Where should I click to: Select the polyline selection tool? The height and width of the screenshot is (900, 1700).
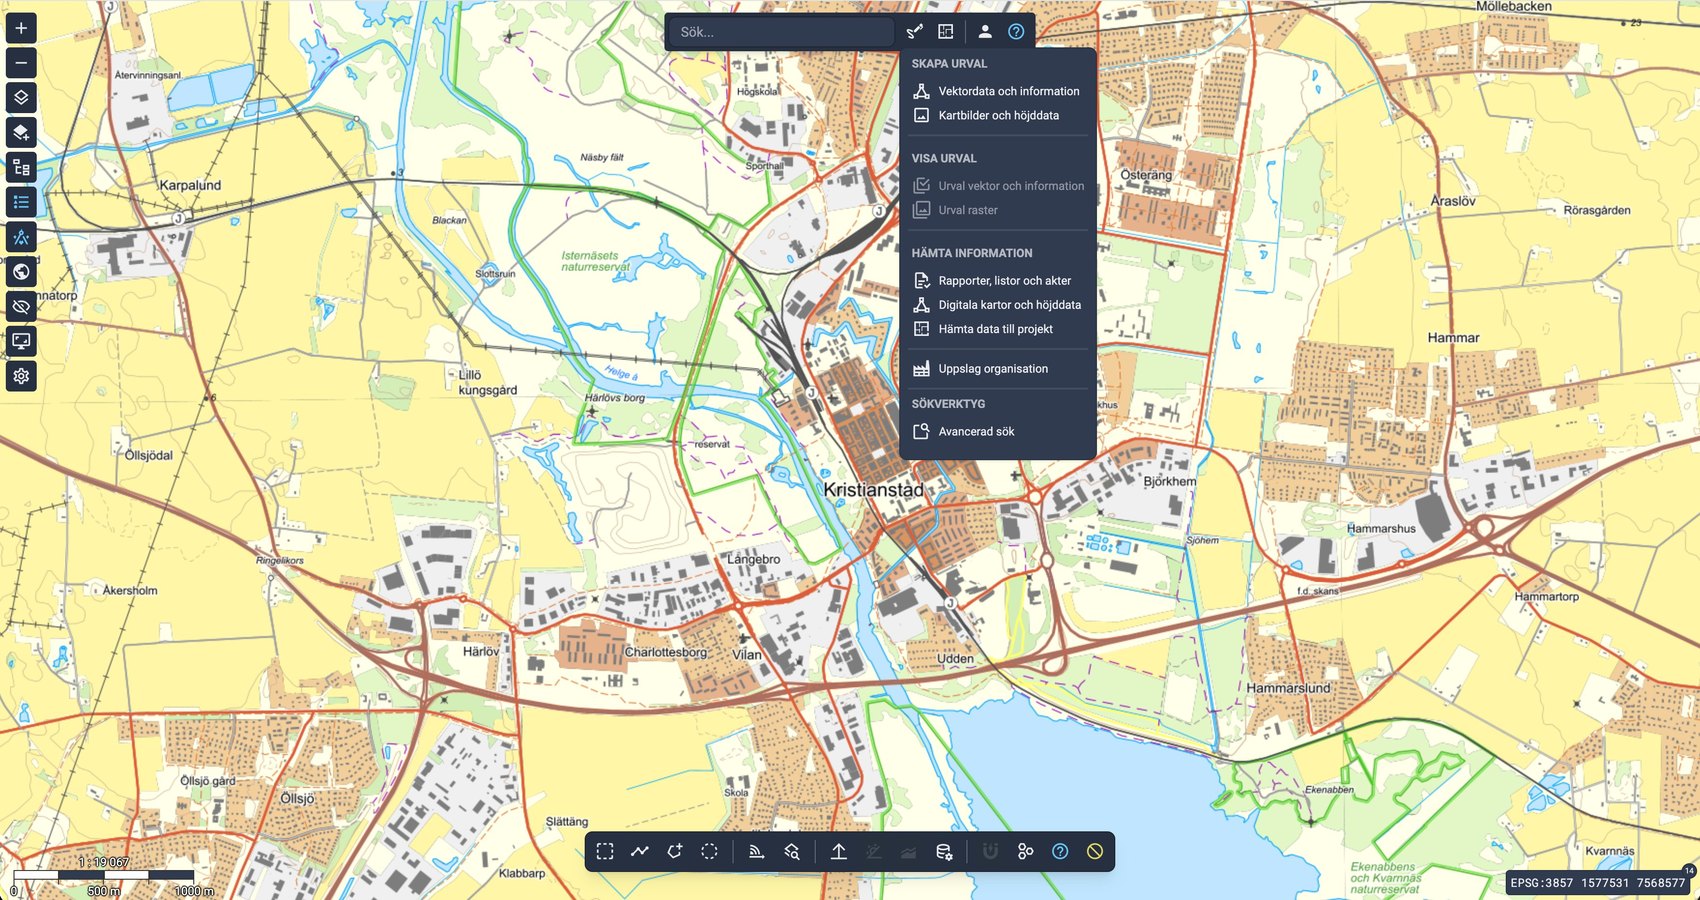coord(640,852)
